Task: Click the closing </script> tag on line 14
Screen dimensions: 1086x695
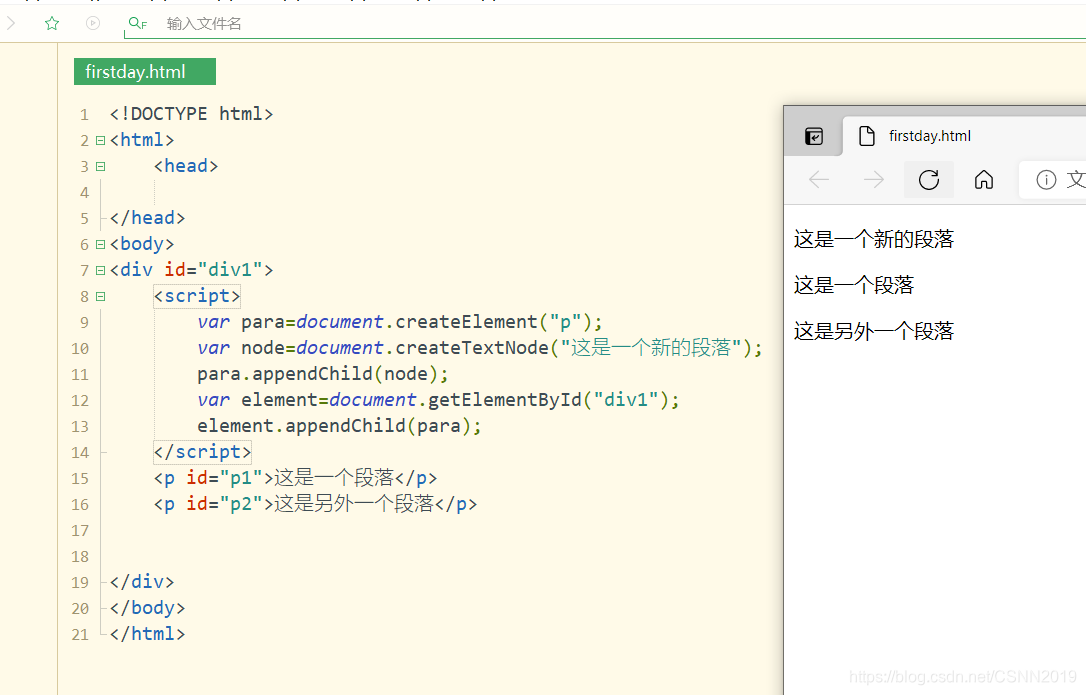Action: (202, 452)
